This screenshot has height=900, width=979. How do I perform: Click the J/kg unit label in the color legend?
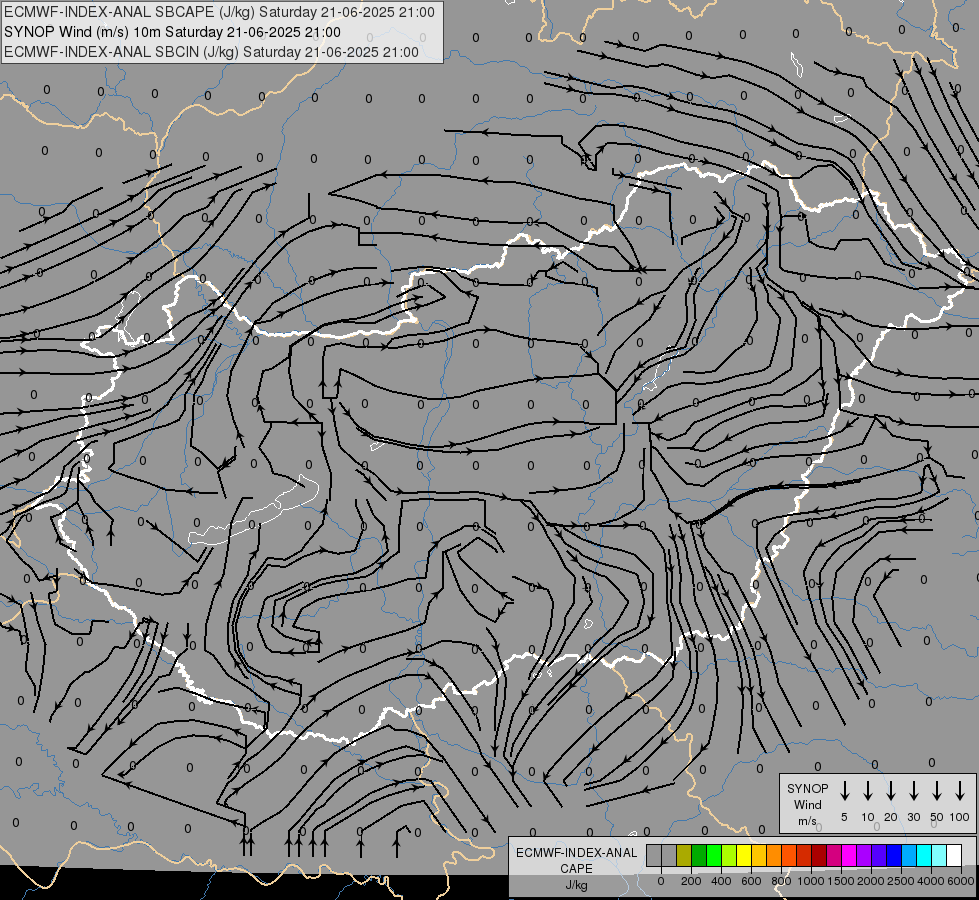576,885
